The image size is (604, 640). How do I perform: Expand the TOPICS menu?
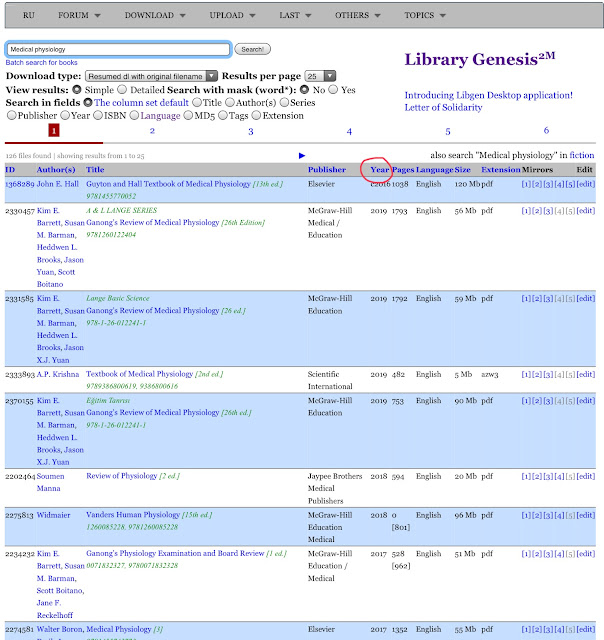click(425, 15)
